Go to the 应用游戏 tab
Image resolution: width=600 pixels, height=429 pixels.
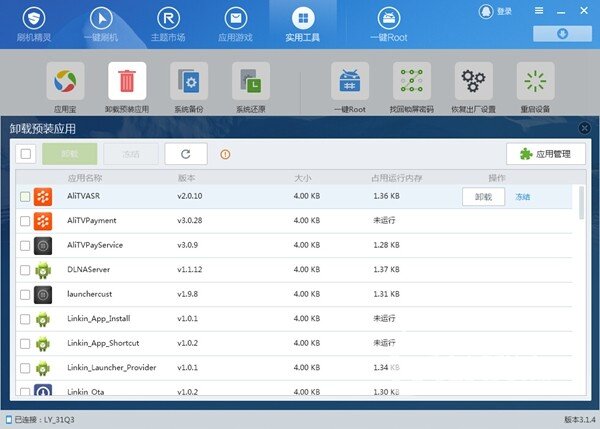click(x=235, y=24)
